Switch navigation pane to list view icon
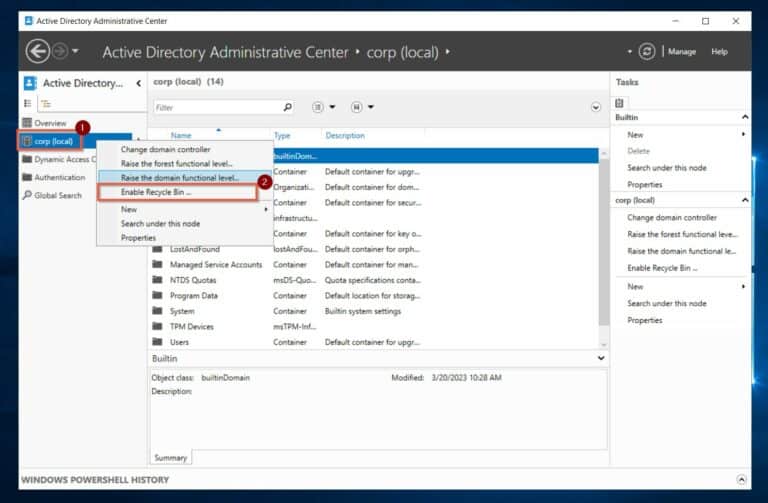768x503 pixels. (x=27, y=103)
